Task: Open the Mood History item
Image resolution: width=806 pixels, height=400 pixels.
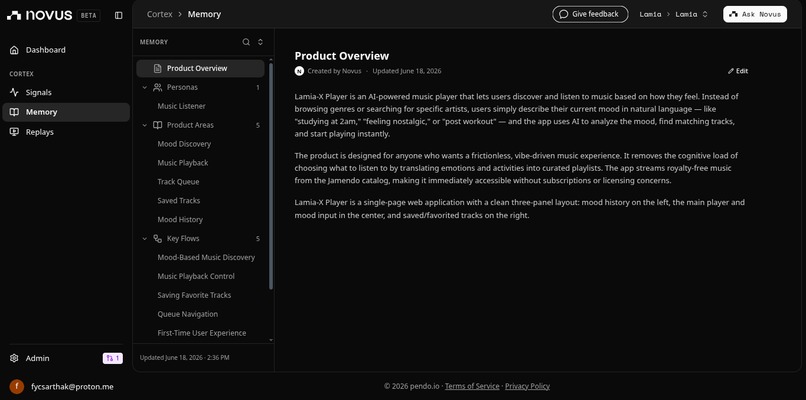Action: pyautogui.click(x=180, y=220)
